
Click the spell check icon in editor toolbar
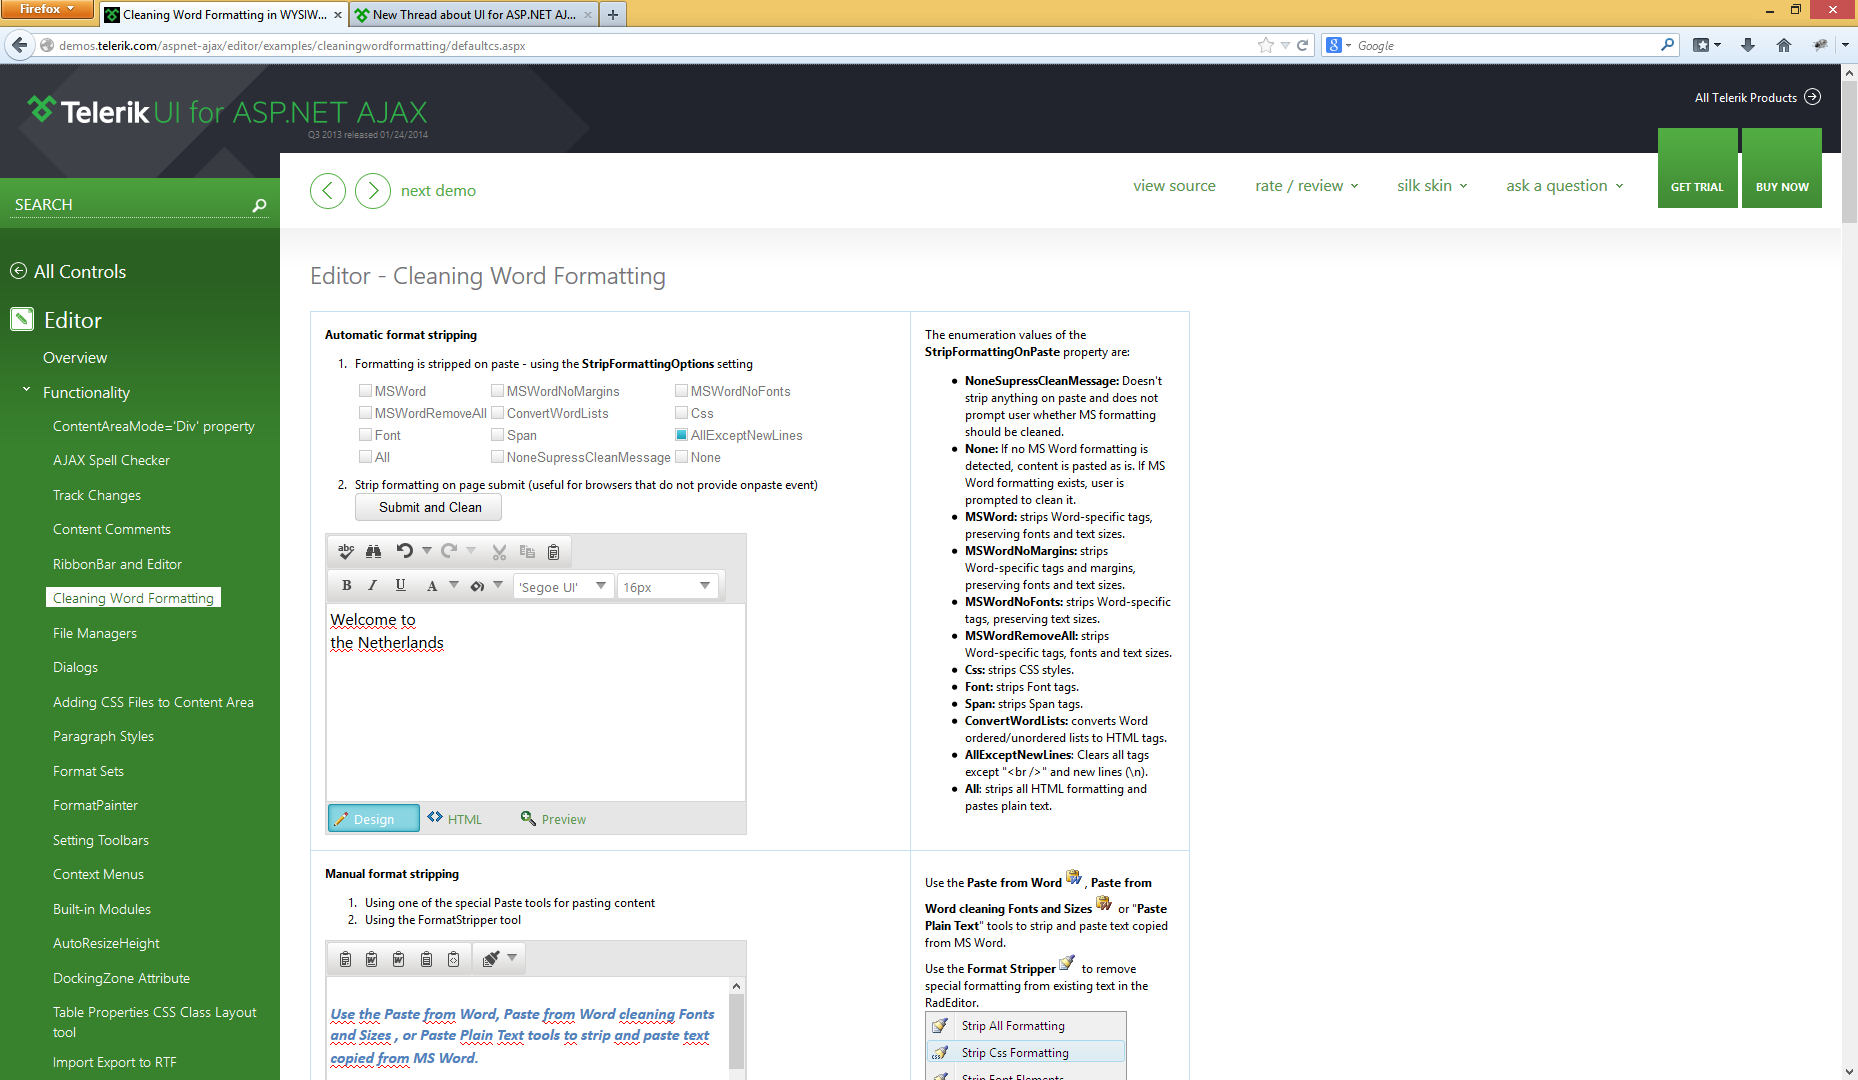tap(346, 551)
